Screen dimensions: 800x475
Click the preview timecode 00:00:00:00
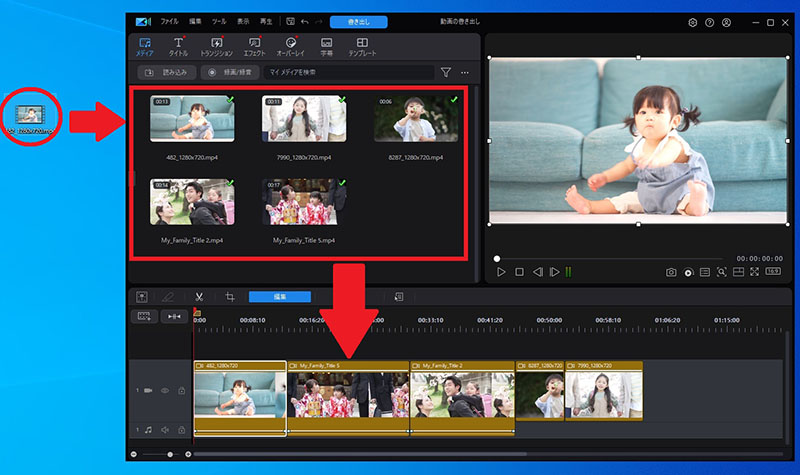(759, 259)
